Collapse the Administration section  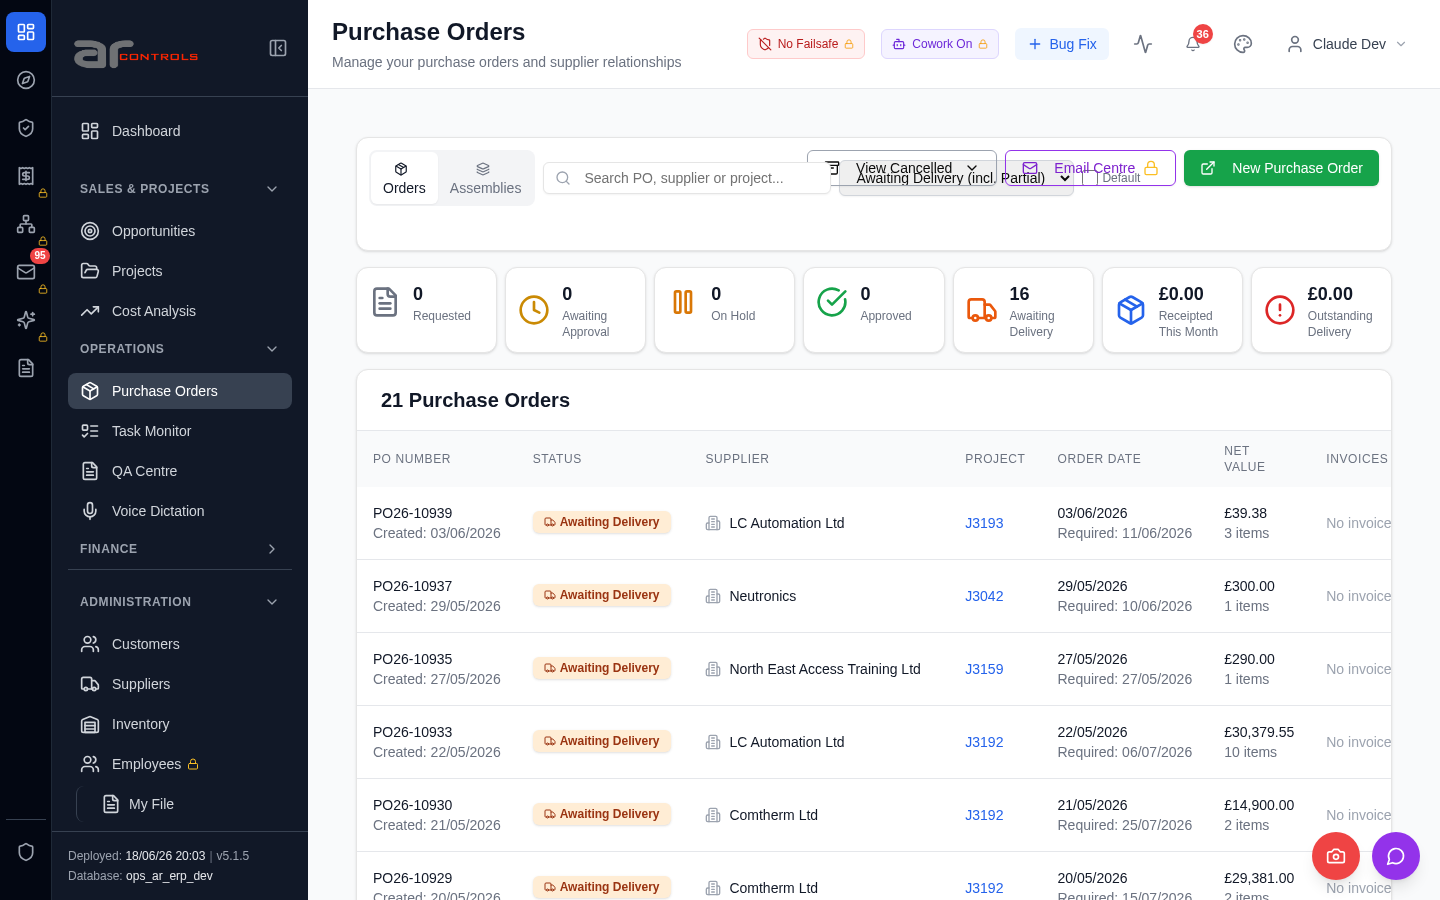(180, 602)
